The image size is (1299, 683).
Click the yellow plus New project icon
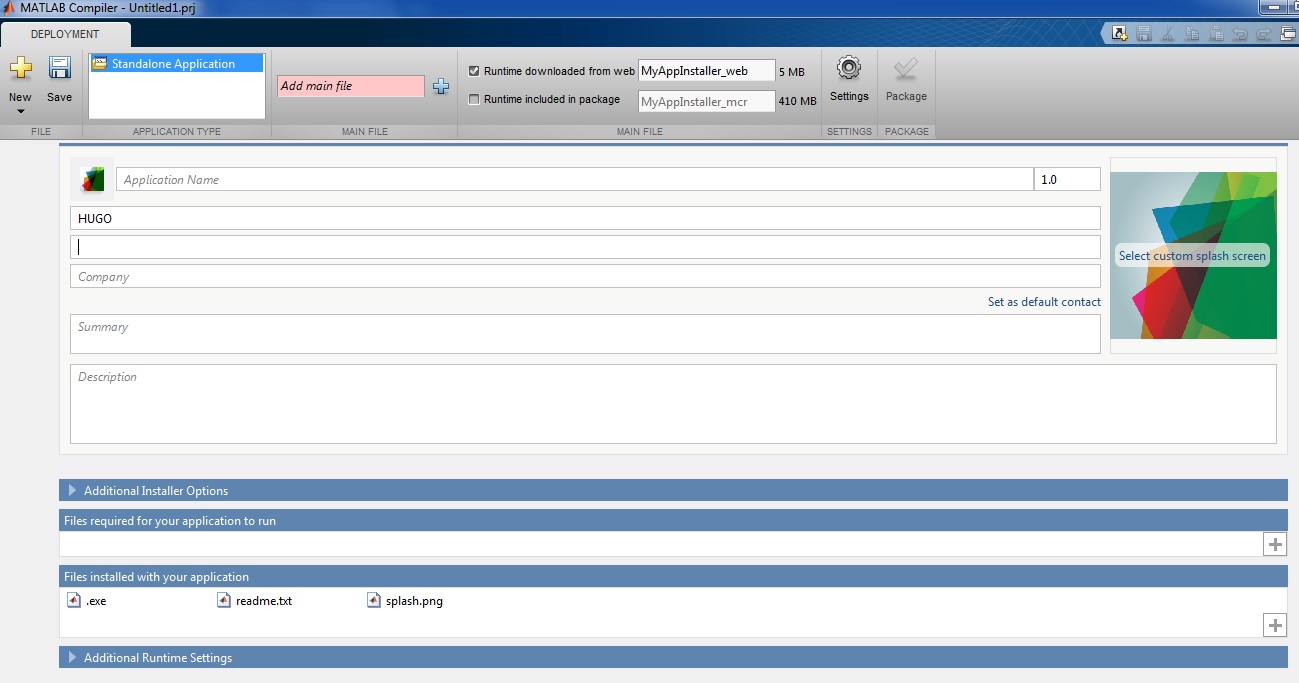(x=20, y=68)
